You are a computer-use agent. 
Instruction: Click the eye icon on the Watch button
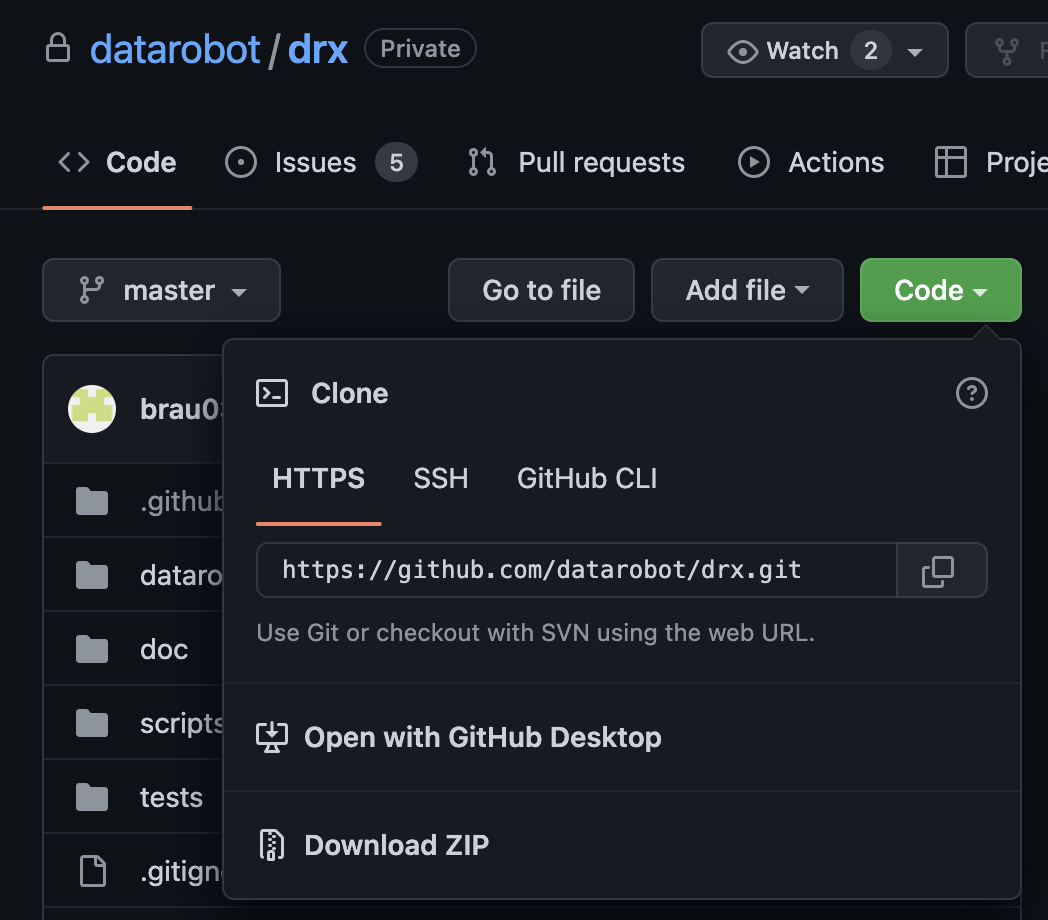740,50
